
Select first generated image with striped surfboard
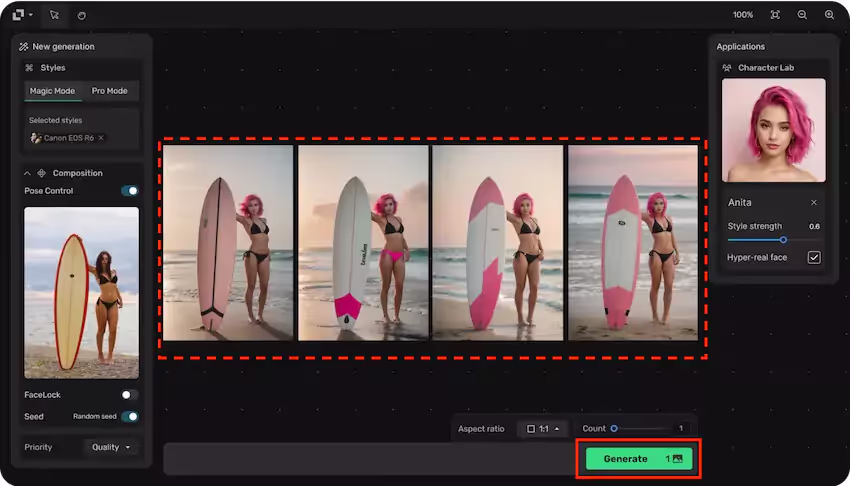228,243
